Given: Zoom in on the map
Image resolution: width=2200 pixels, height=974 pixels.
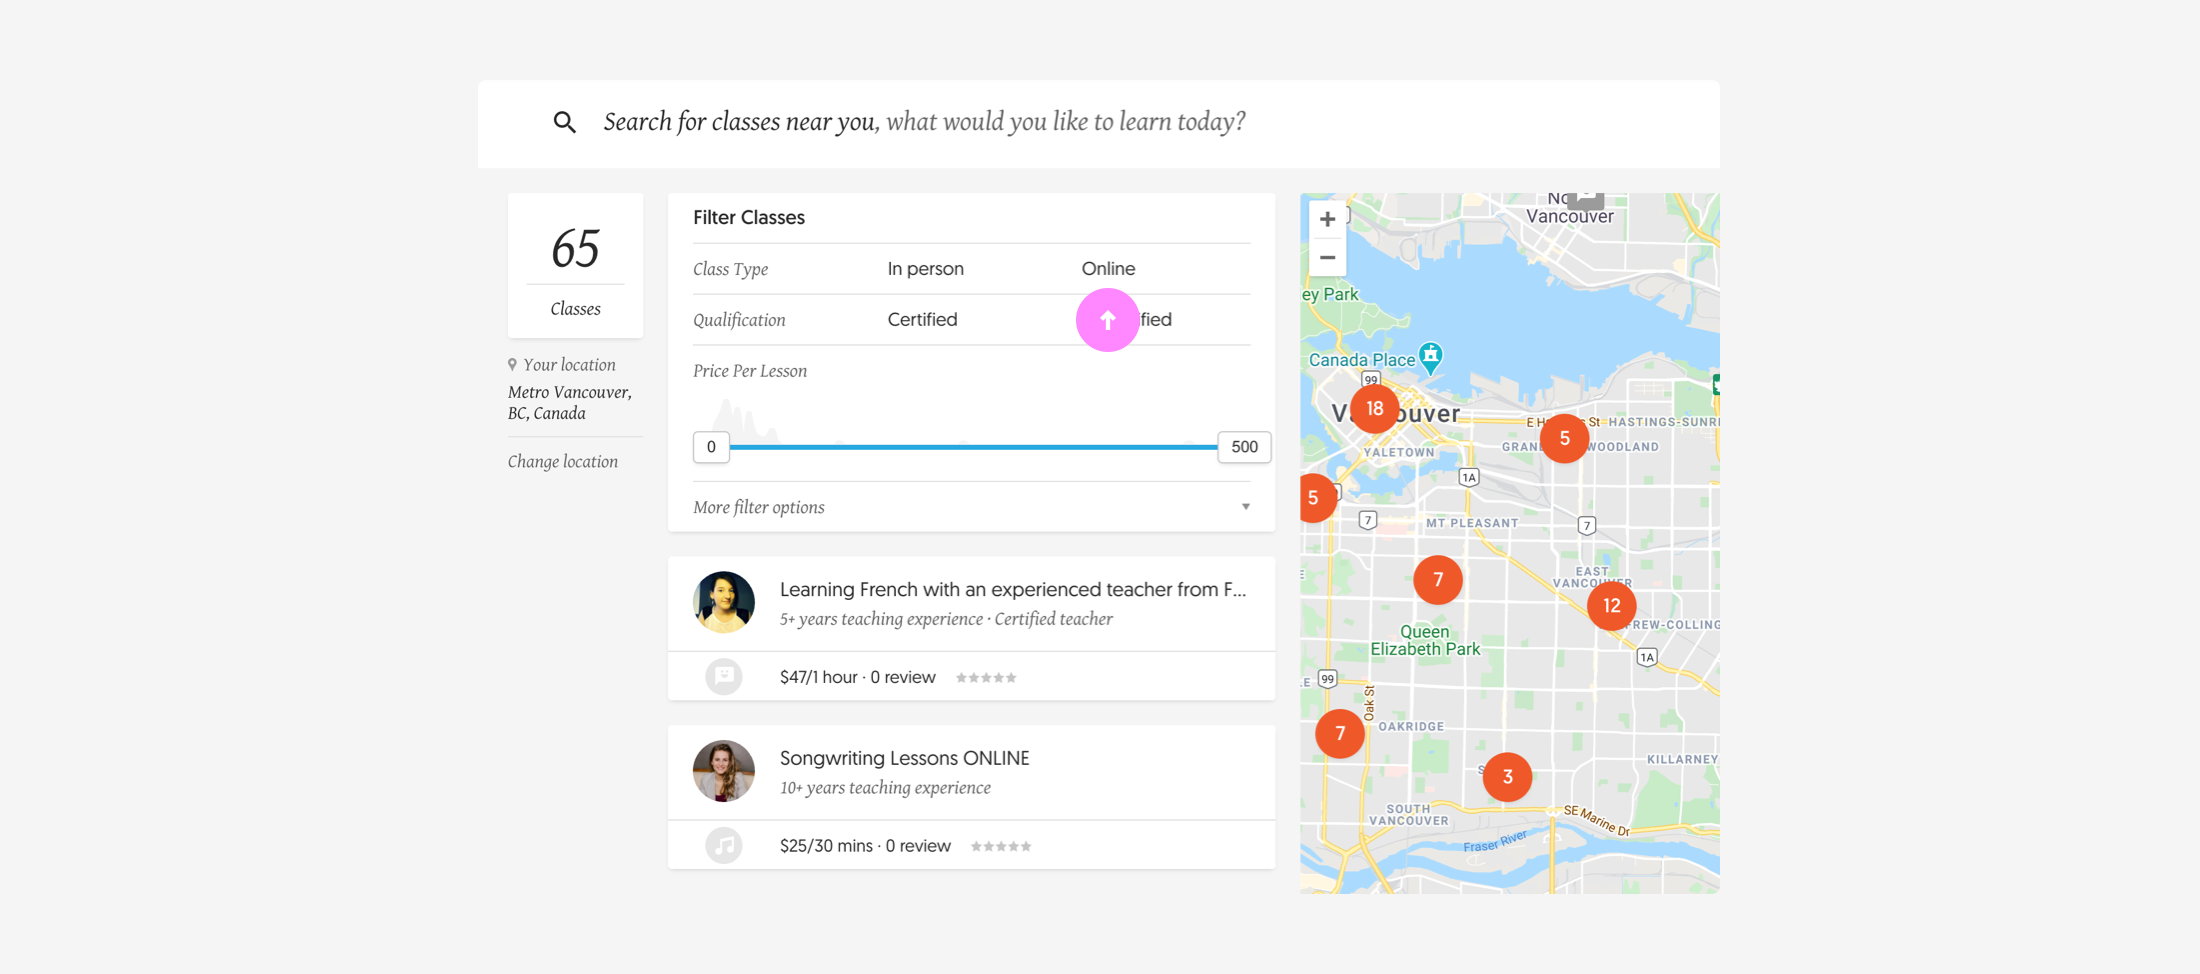Looking at the screenshot, I should (1327, 219).
